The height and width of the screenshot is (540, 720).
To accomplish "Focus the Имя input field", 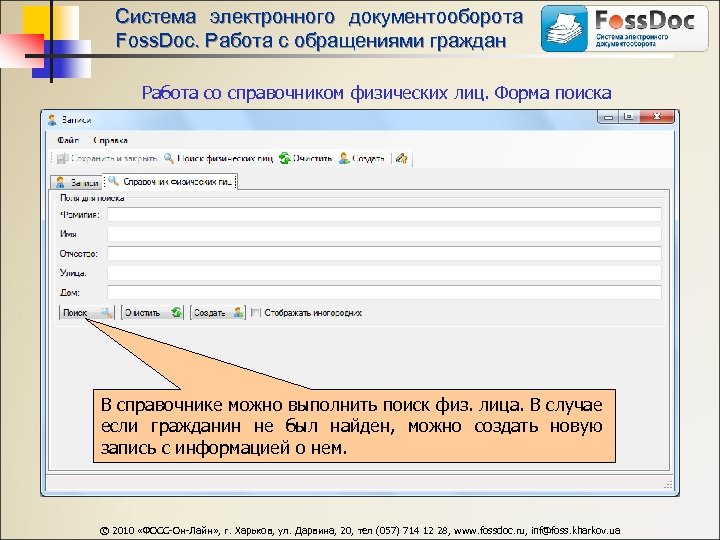I will [x=384, y=234].
